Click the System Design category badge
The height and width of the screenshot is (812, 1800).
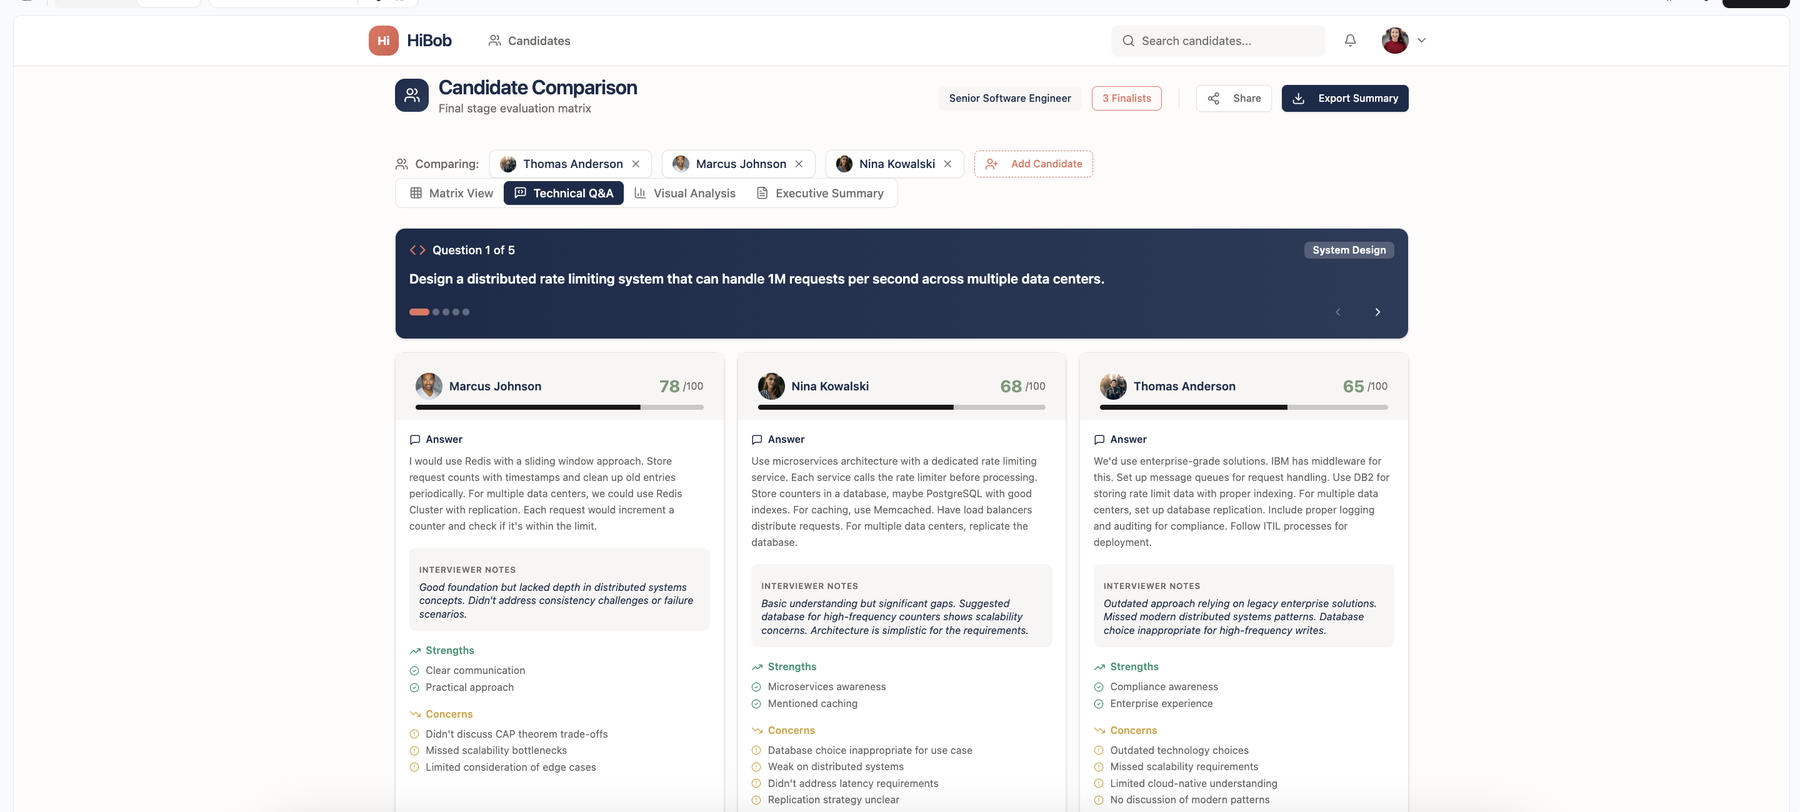pos(1349,250)
